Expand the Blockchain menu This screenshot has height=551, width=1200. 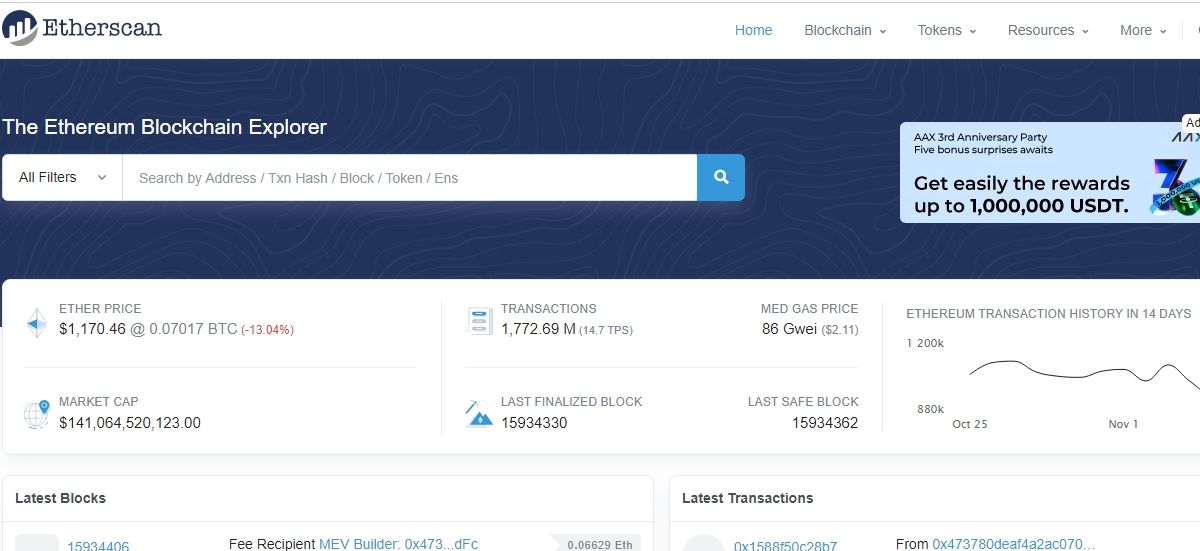click(x=845, y=30)
